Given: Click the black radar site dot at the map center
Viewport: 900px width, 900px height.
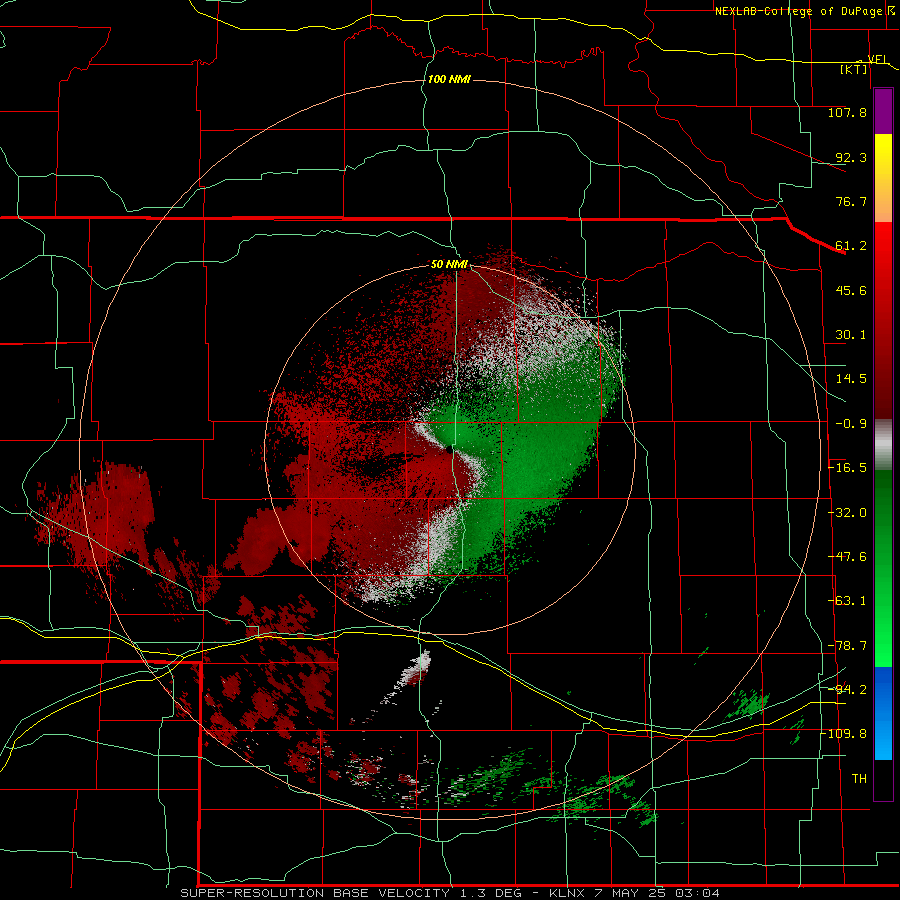Looking at the screenshot, I should [448, 451].
